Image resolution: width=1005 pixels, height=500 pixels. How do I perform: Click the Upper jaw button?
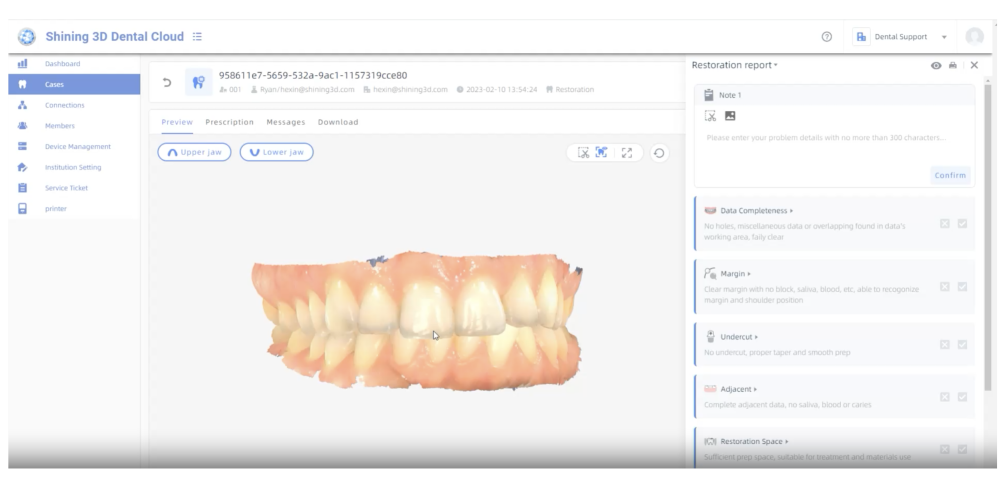[194, 152]
